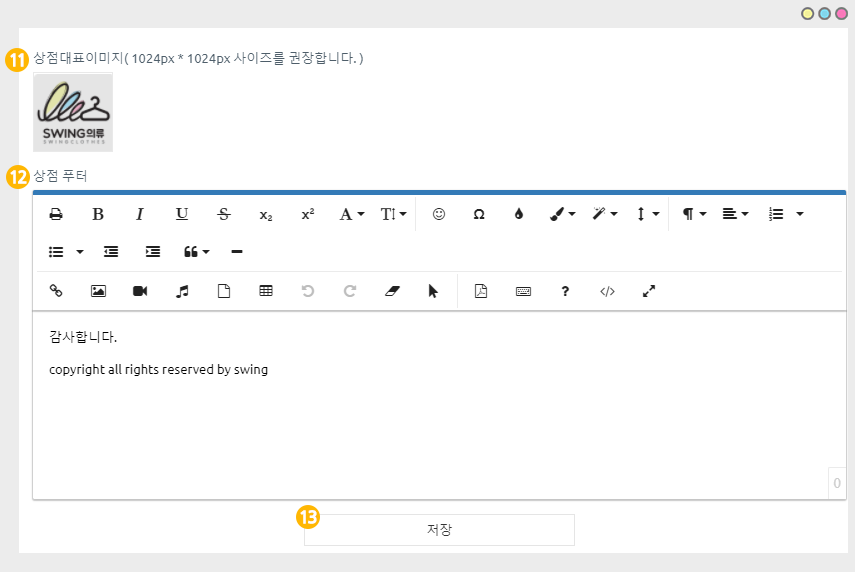Click the insert table icon

pos(266,291)
